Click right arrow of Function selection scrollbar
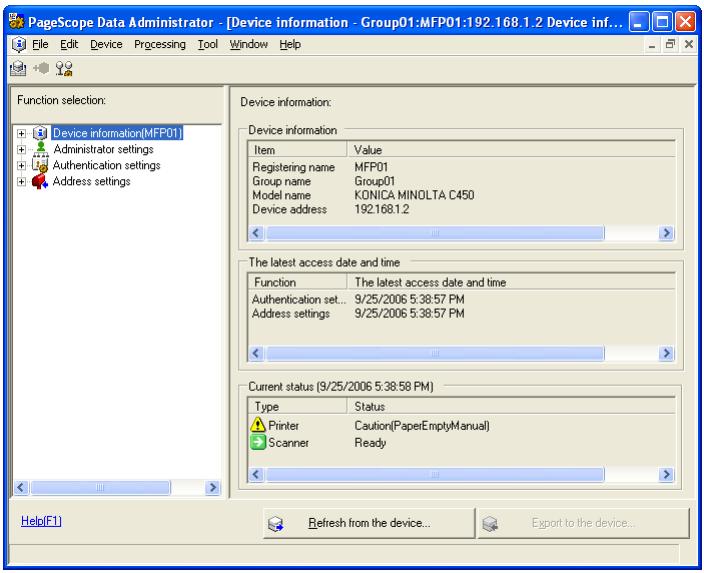 point(212,487)
